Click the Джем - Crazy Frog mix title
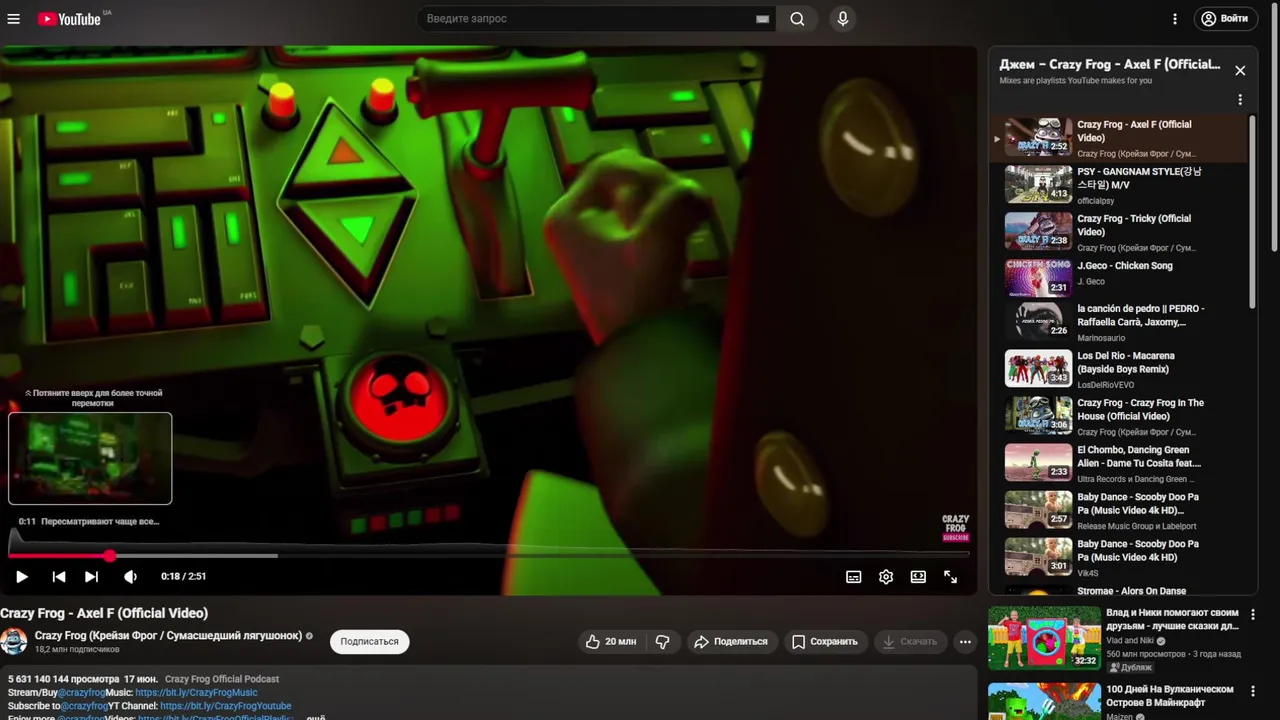Screen dimensions: 1280x720 coord(1110,65)
